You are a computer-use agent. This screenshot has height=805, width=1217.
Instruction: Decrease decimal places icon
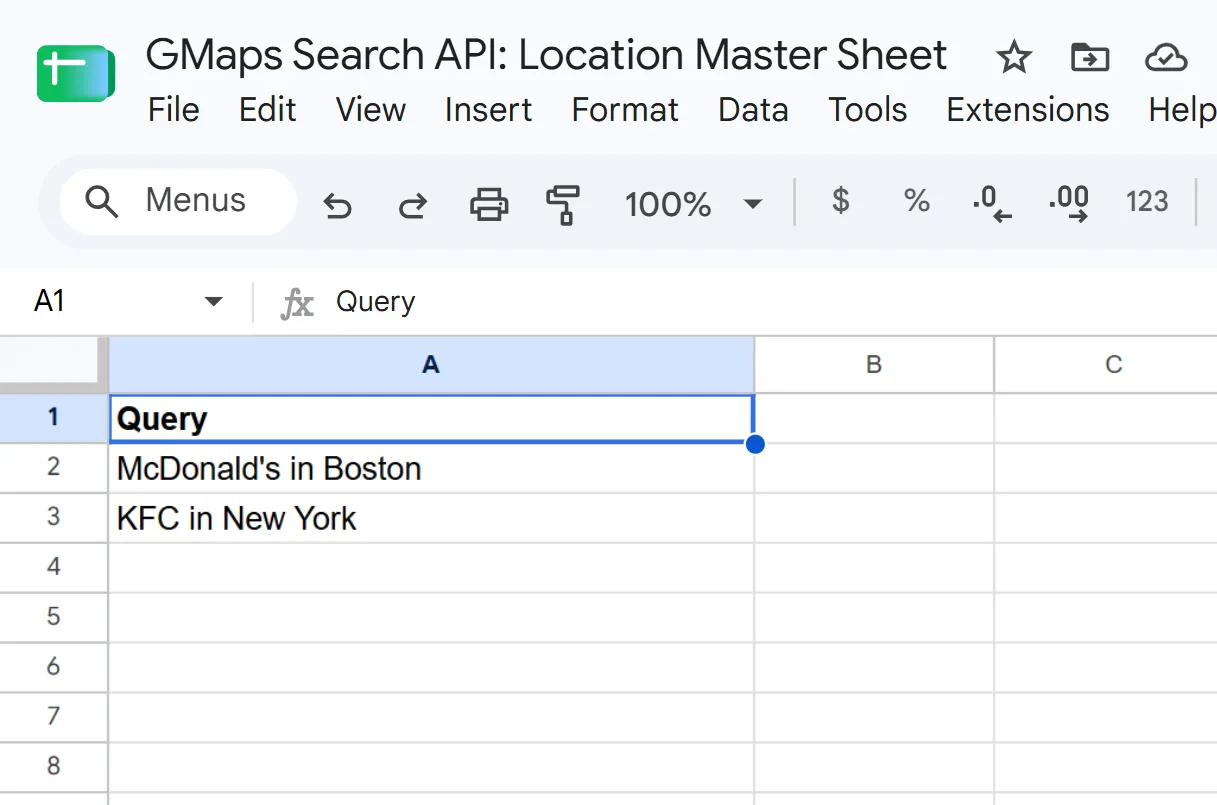tap(991, 203)
